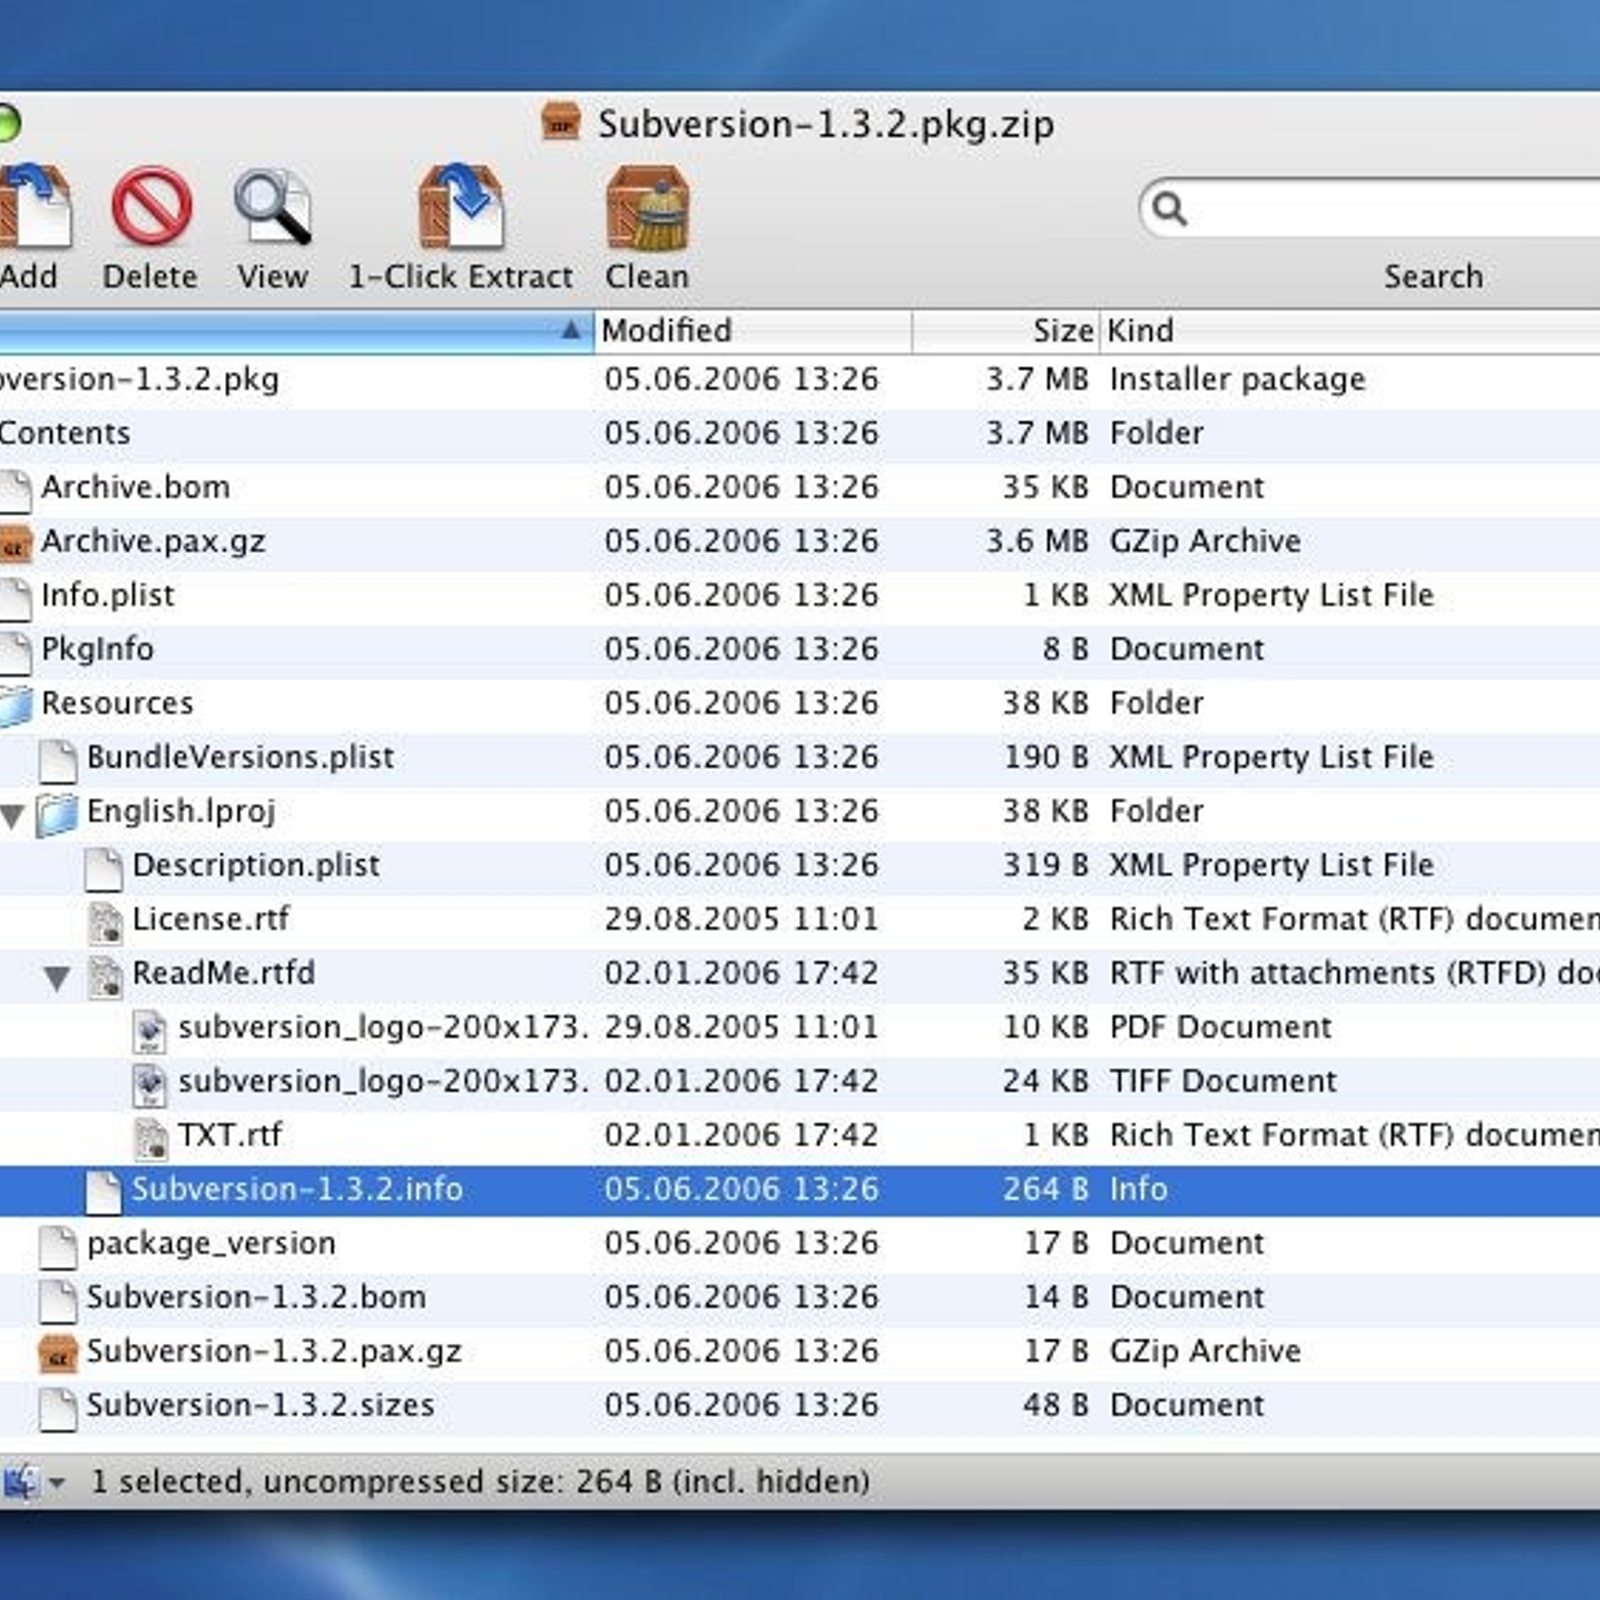Click the Resources folder icon
1600x1600 pixels.
[x=16, y=704]
